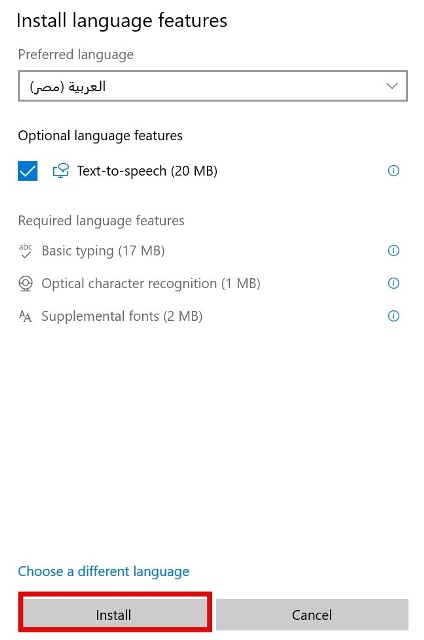Click Optical character recognition (1 MB) item
The height and width of the screenshot is (640, 424).
click(151, 283)
